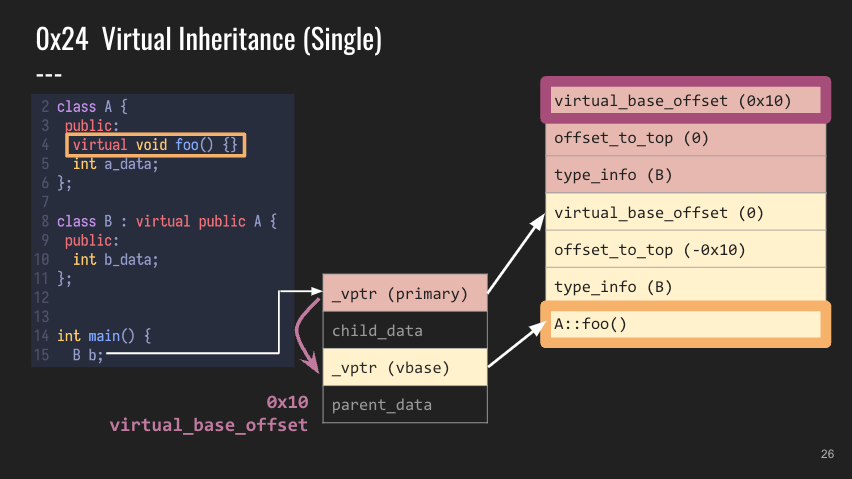
Task: Click the '_vptr (vbase)' memory cell
Action: coord(405,367)
